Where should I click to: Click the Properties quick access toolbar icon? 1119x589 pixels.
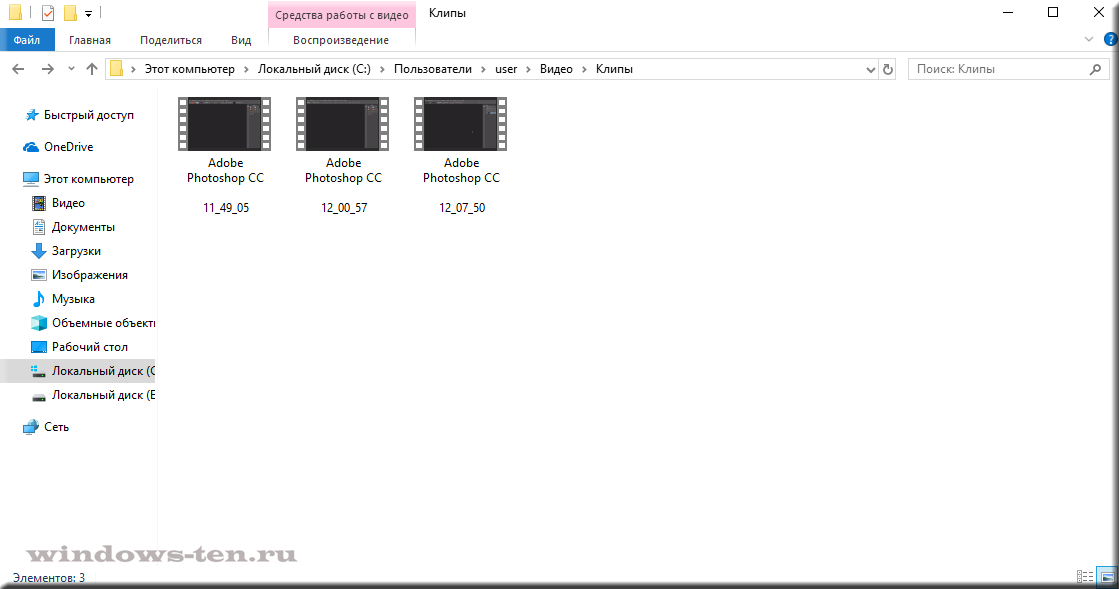coord(47,13)
